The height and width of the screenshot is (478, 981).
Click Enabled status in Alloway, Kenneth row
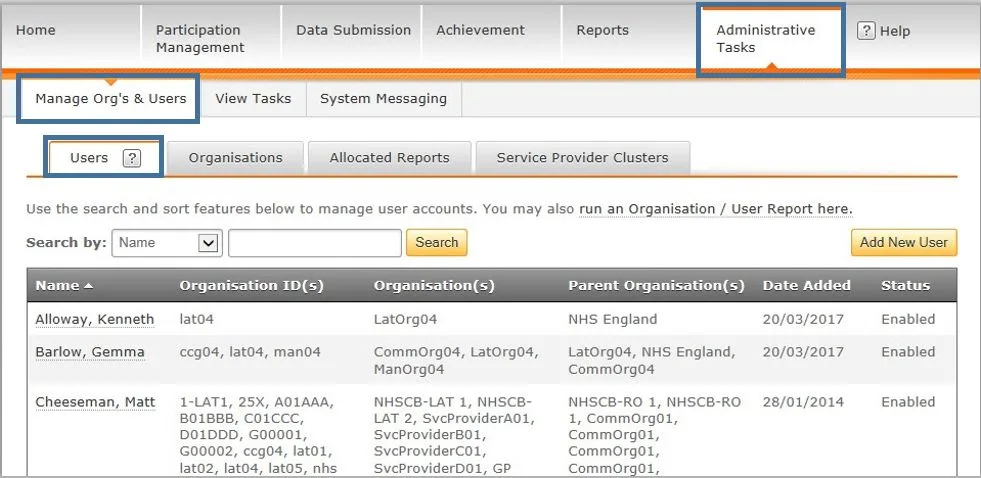click(908, 320)
